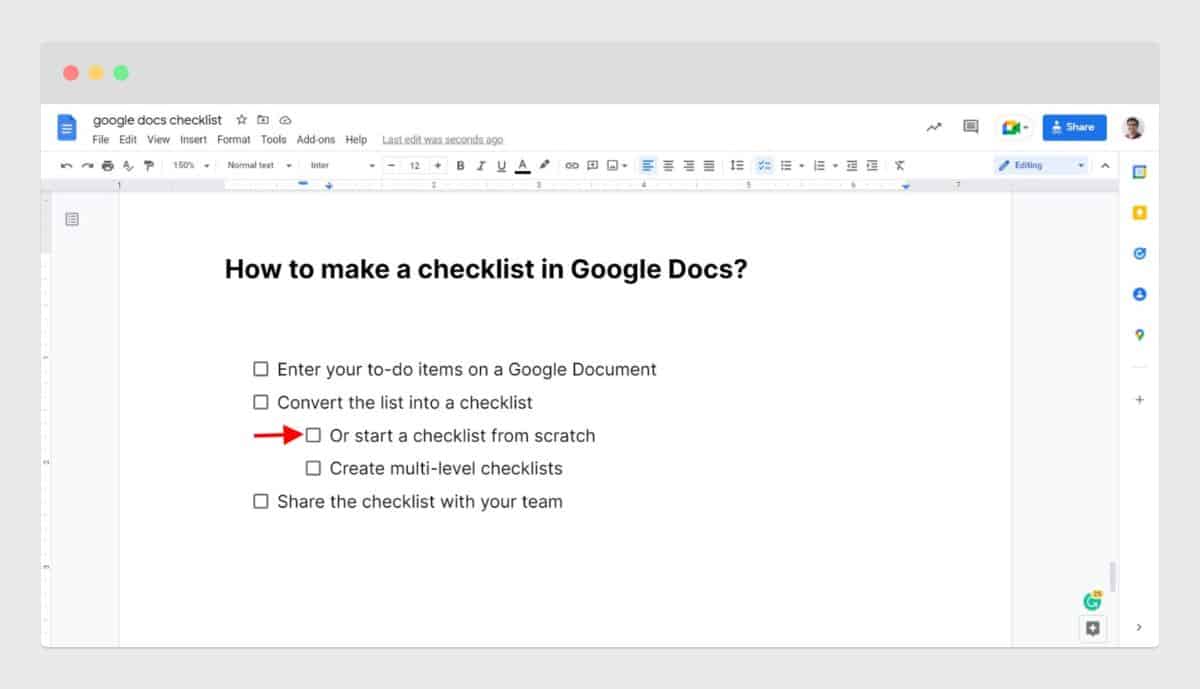Click the Grammarly icon

[x=1093, y=601]
